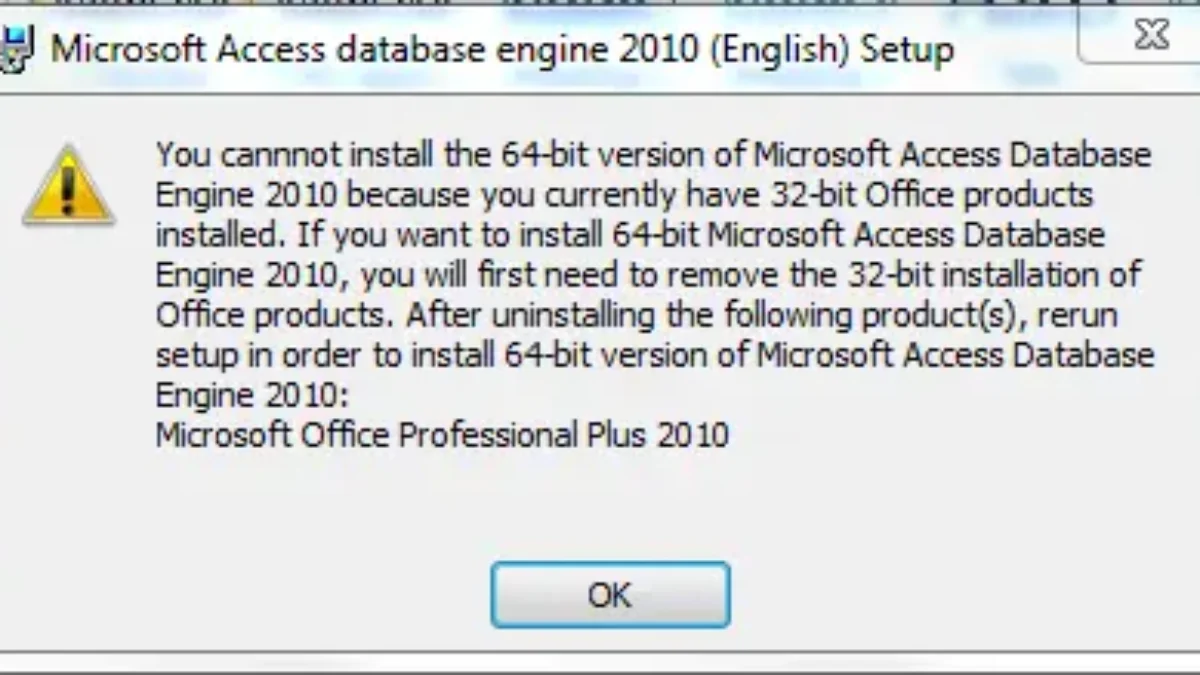Click the yellow warning triangle icon
This screenshot has height=675, width=1200.
coord(68,187)
